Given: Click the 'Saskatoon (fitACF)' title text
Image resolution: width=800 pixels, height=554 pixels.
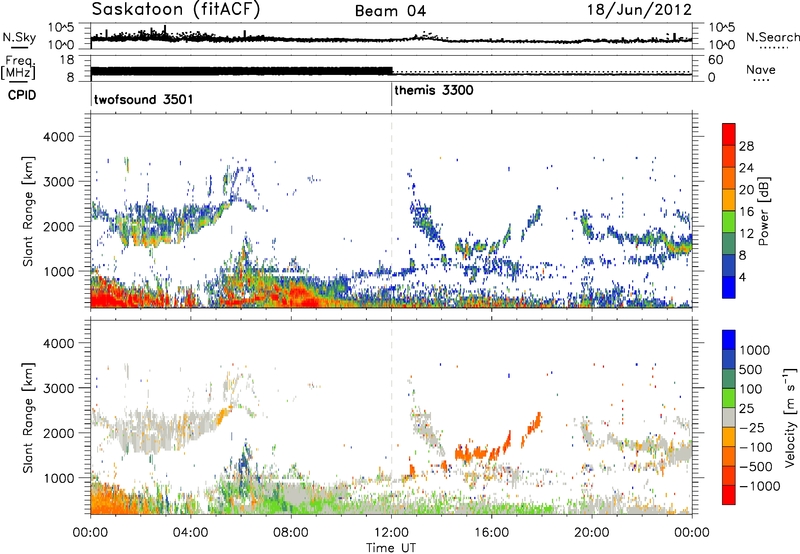Looking at the screenshot, I should click(x=176, y=10).
